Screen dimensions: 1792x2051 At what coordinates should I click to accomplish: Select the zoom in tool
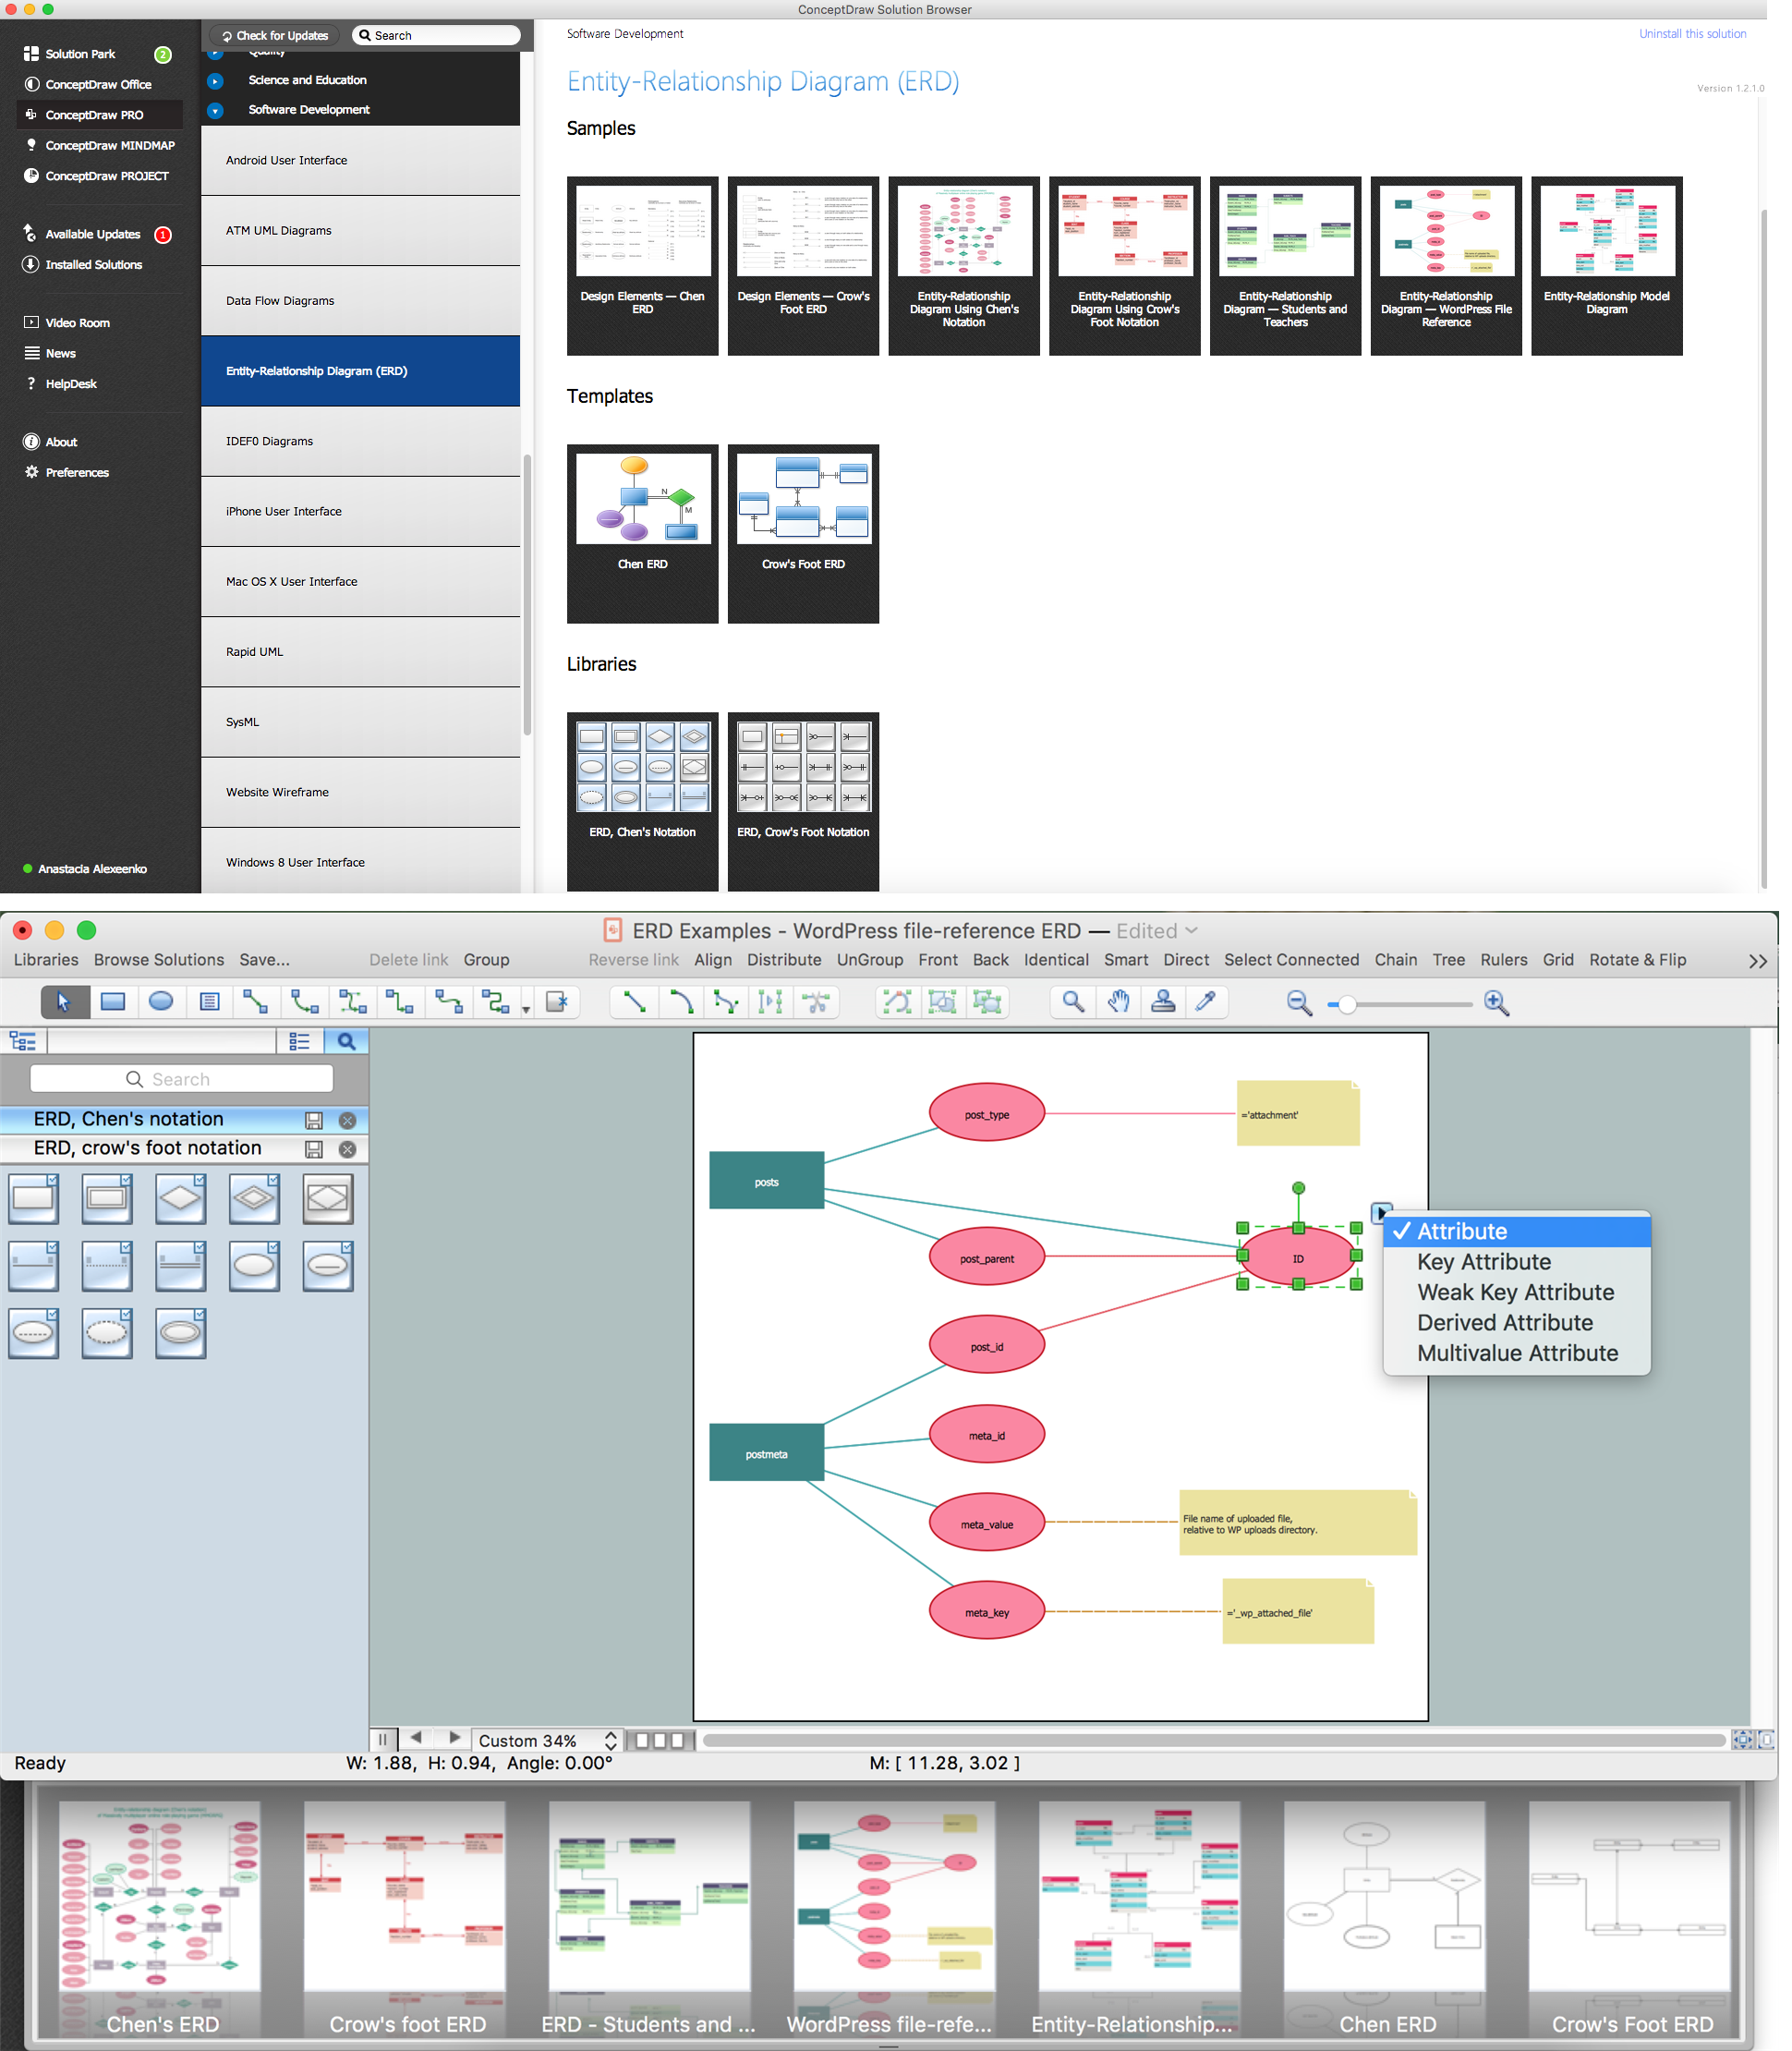coord(1495,1001)
